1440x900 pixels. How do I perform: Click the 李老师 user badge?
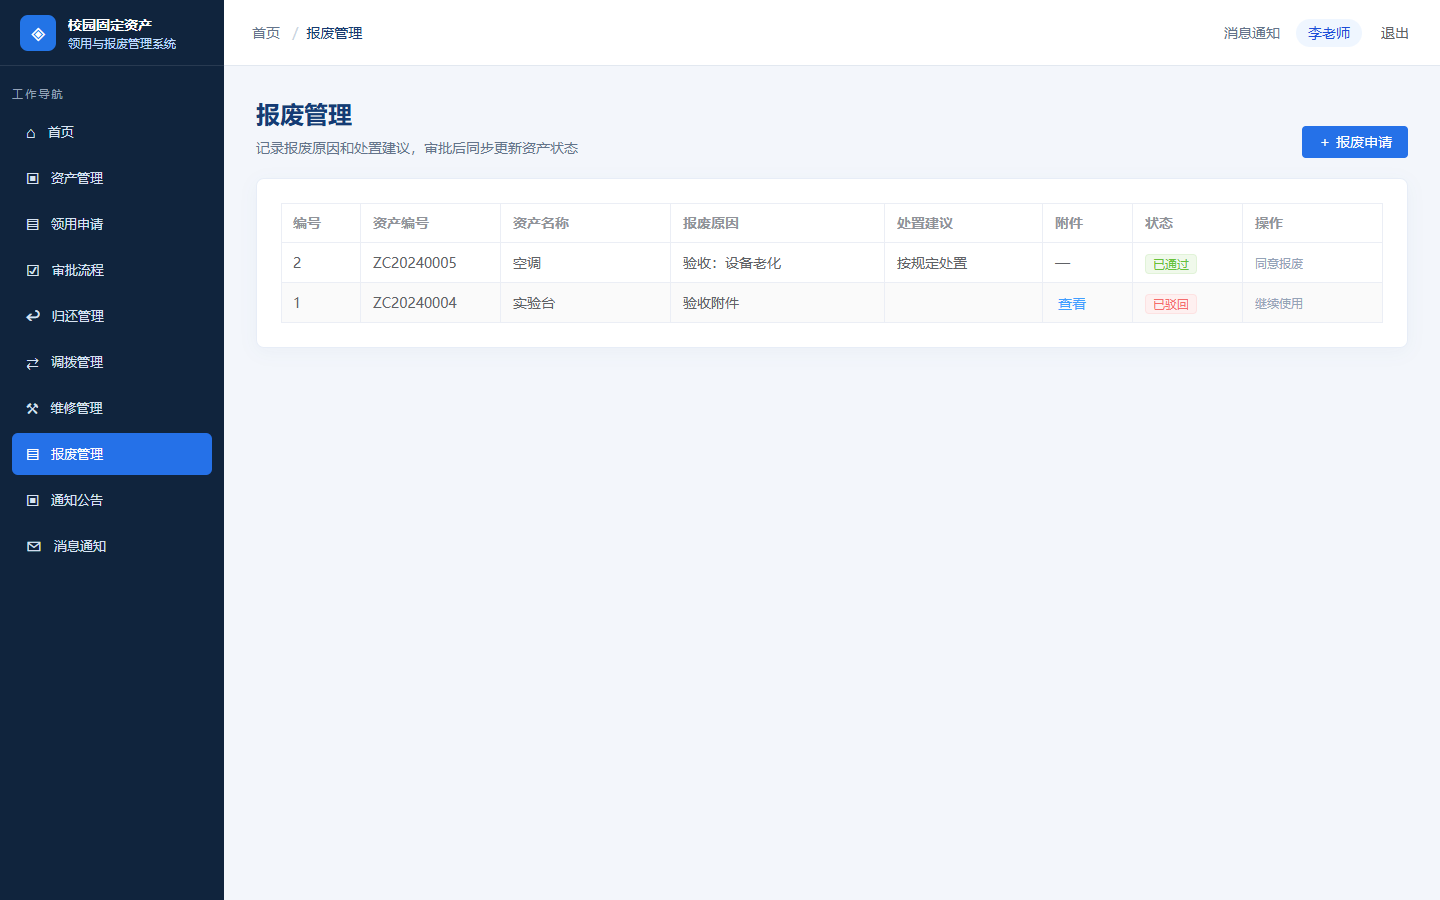click(1329, 33)
